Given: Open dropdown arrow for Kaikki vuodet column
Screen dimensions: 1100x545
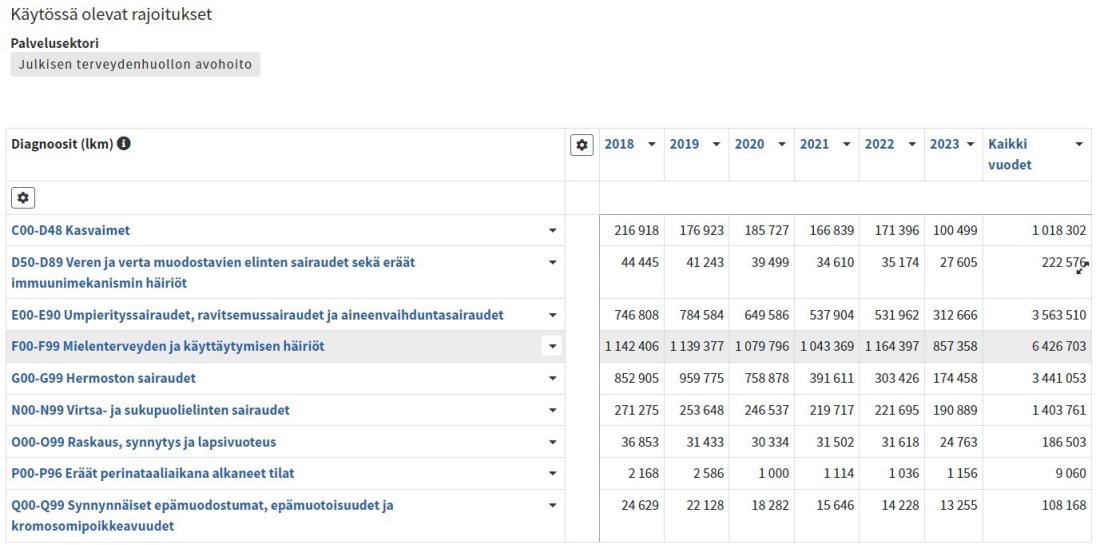Looking at the screenshot, I should click(x=1079, y=144).
